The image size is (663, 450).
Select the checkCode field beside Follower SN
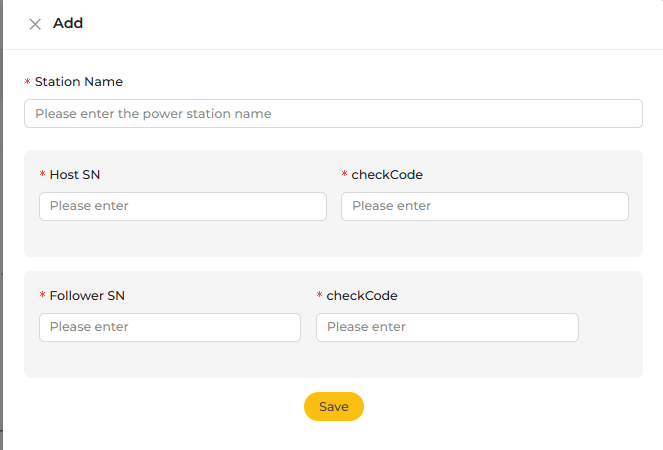pyautogui.click(x=447, y=327)
